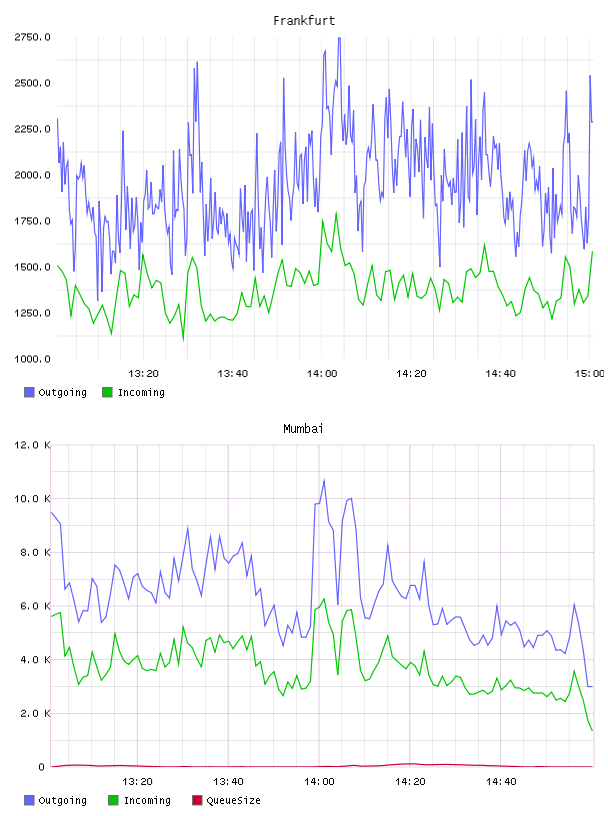This screenshot has height=816, width=608.
Task: Click the 14:40 time label on Mumbai chart
Action: (501, 782)
